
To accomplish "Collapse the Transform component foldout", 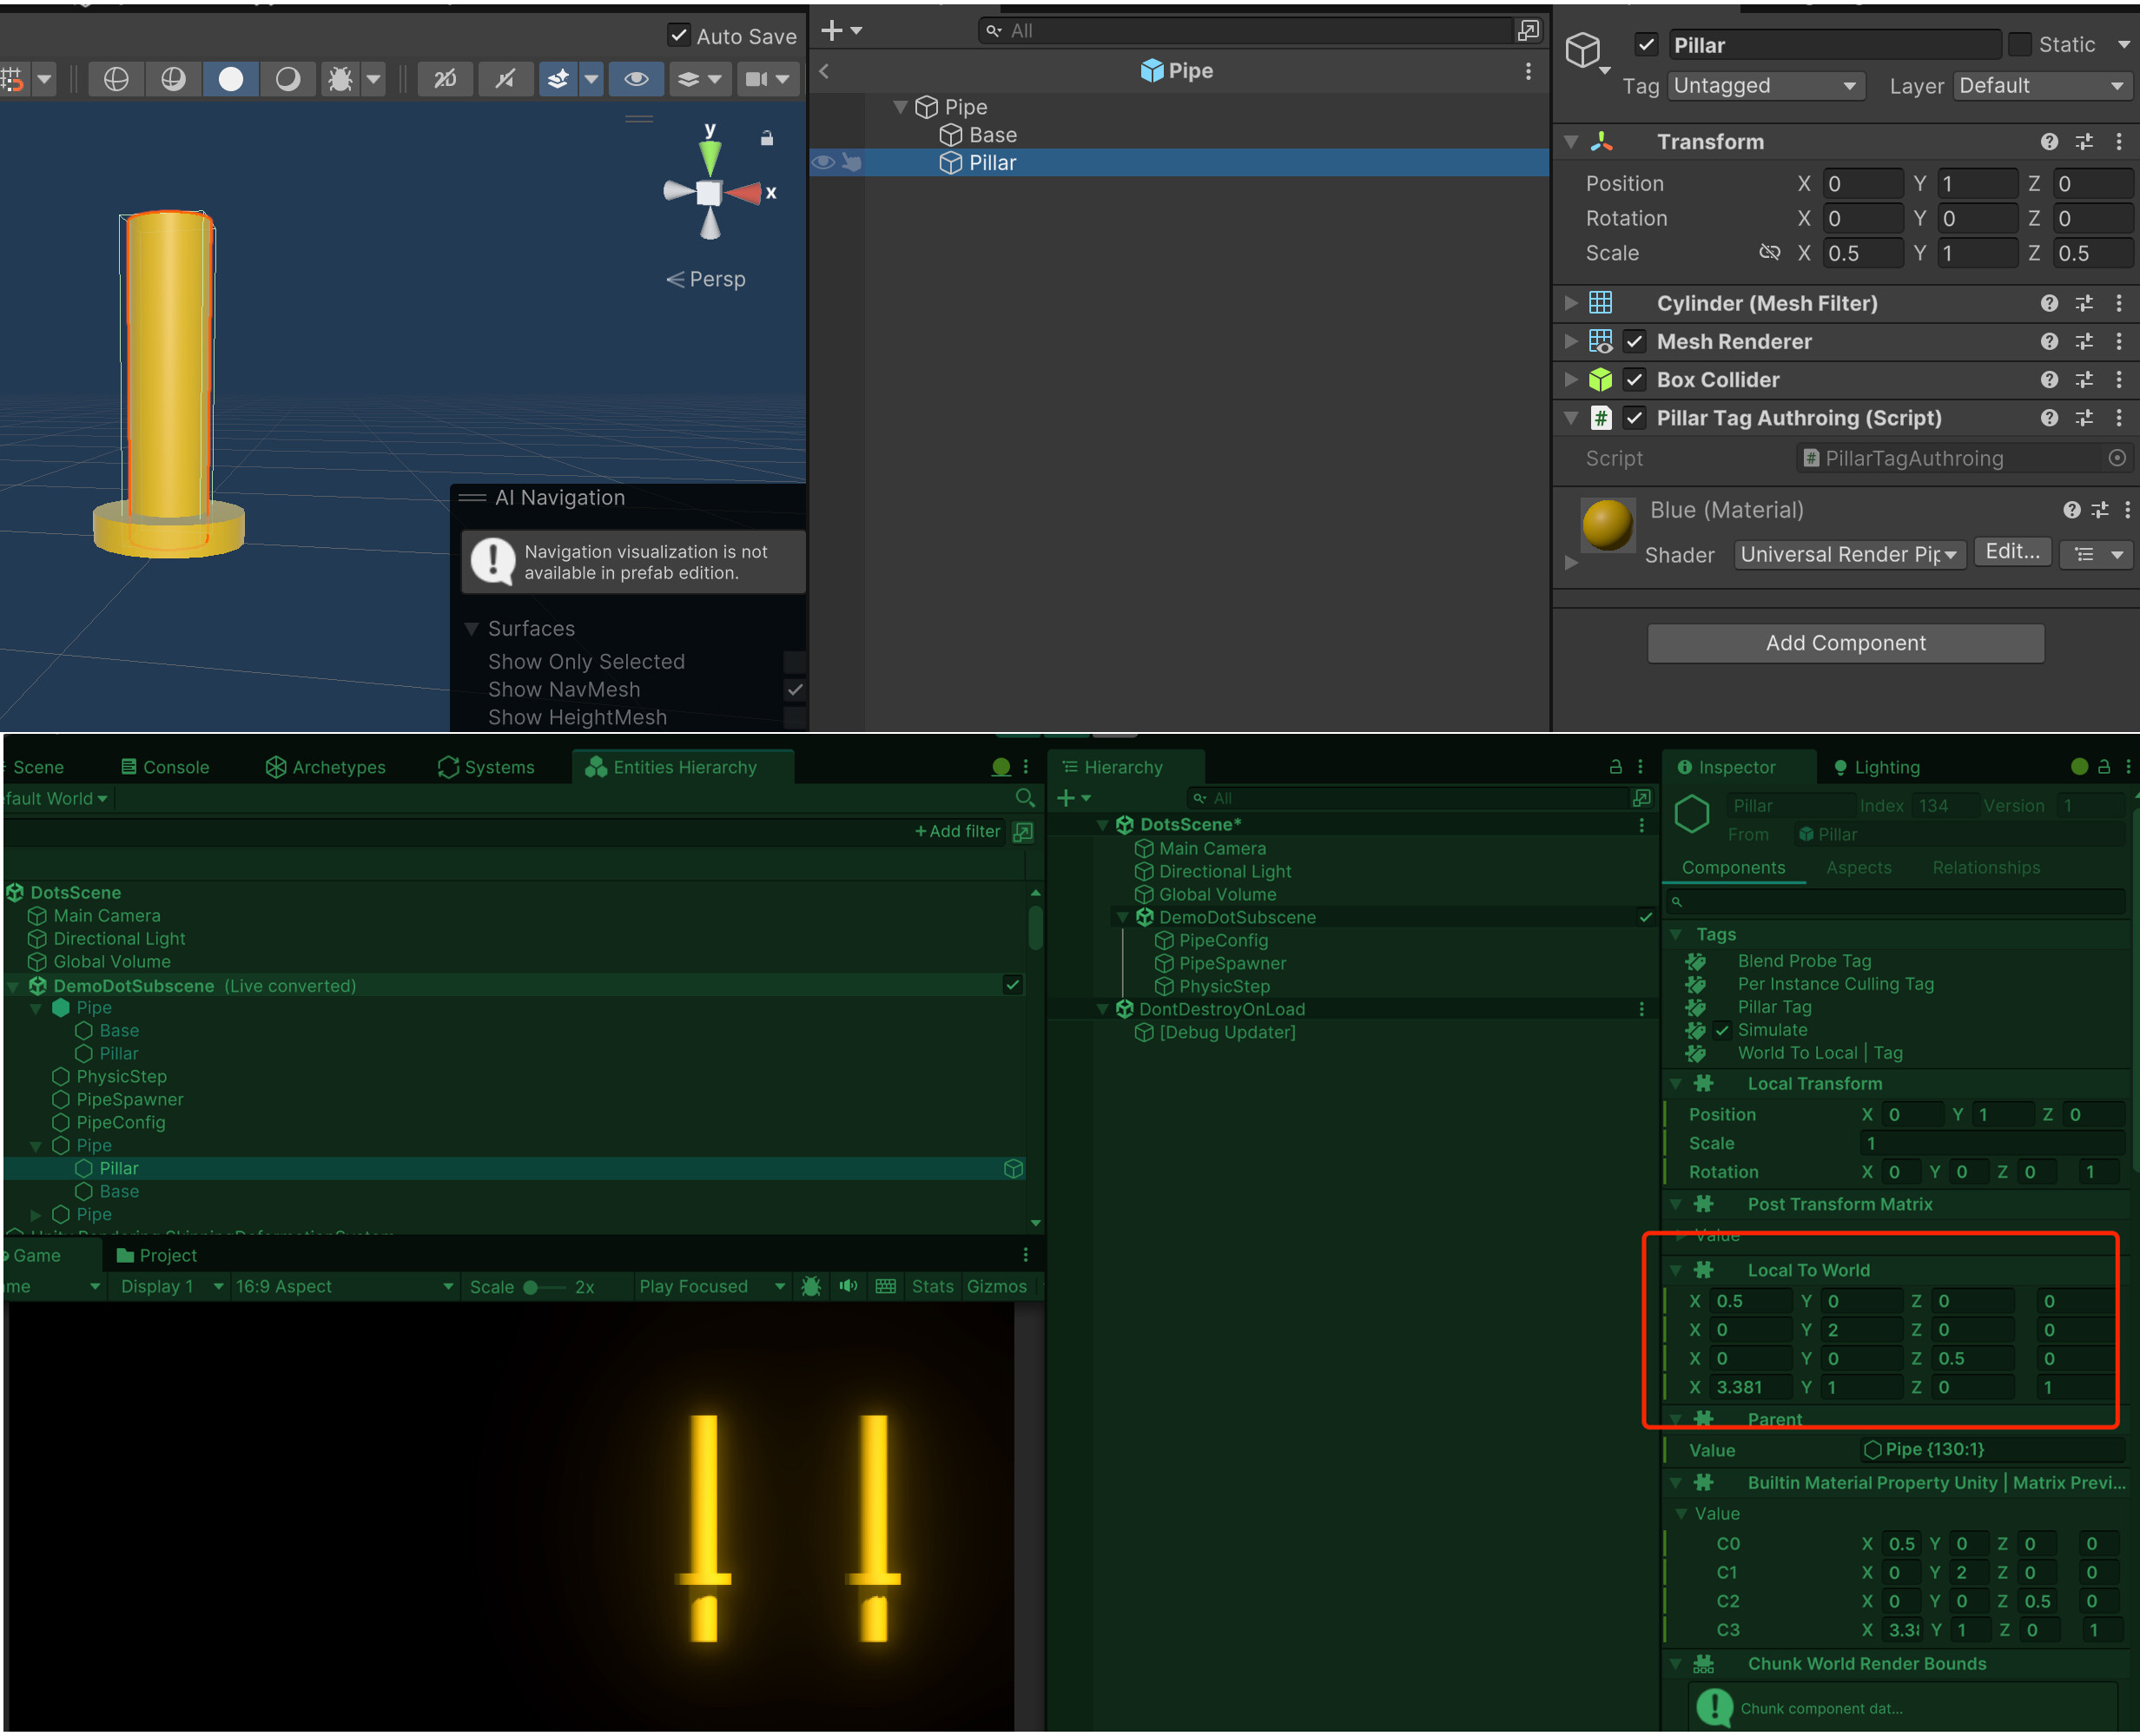I will (1571, 142).
